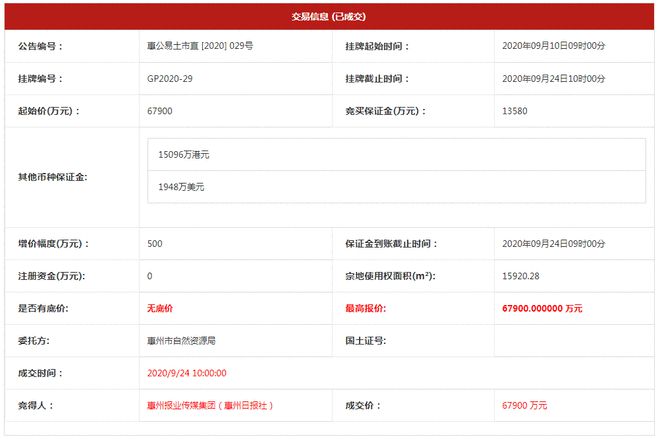This screenshot has height=439, width=660.
Task: Click the entrusting party 惠州市自然资源局
Action: click(180, 340)
